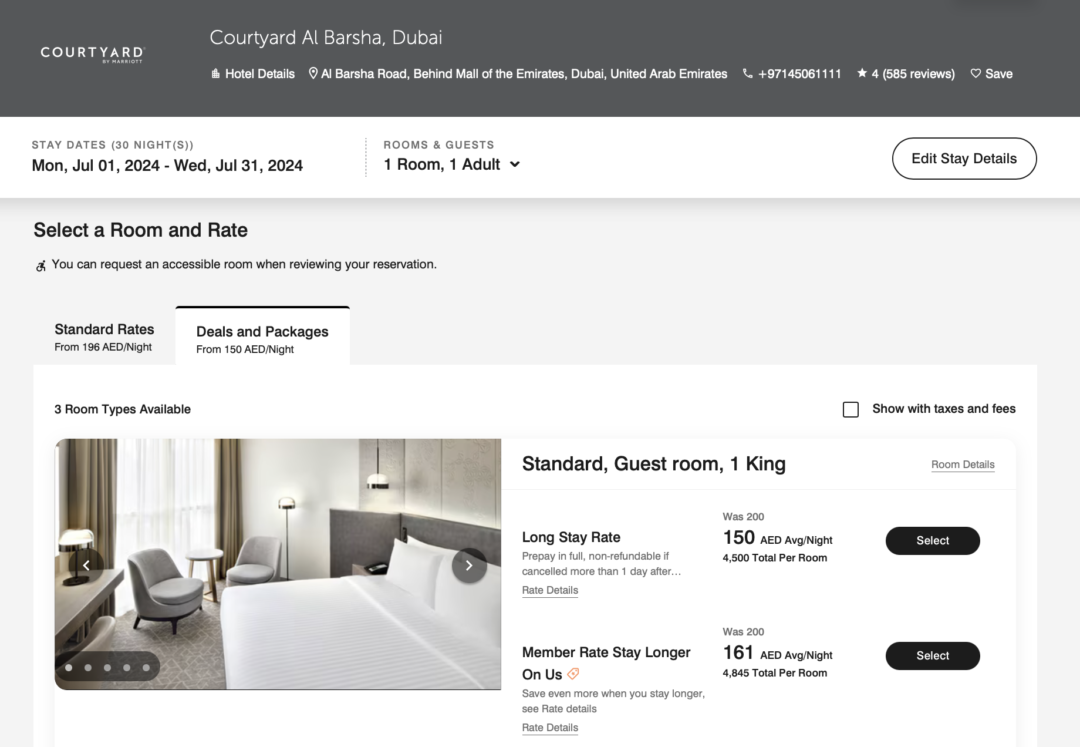1080x747 pixels.
Task: Click Edit Stay Details
Action: pos(964,158)
